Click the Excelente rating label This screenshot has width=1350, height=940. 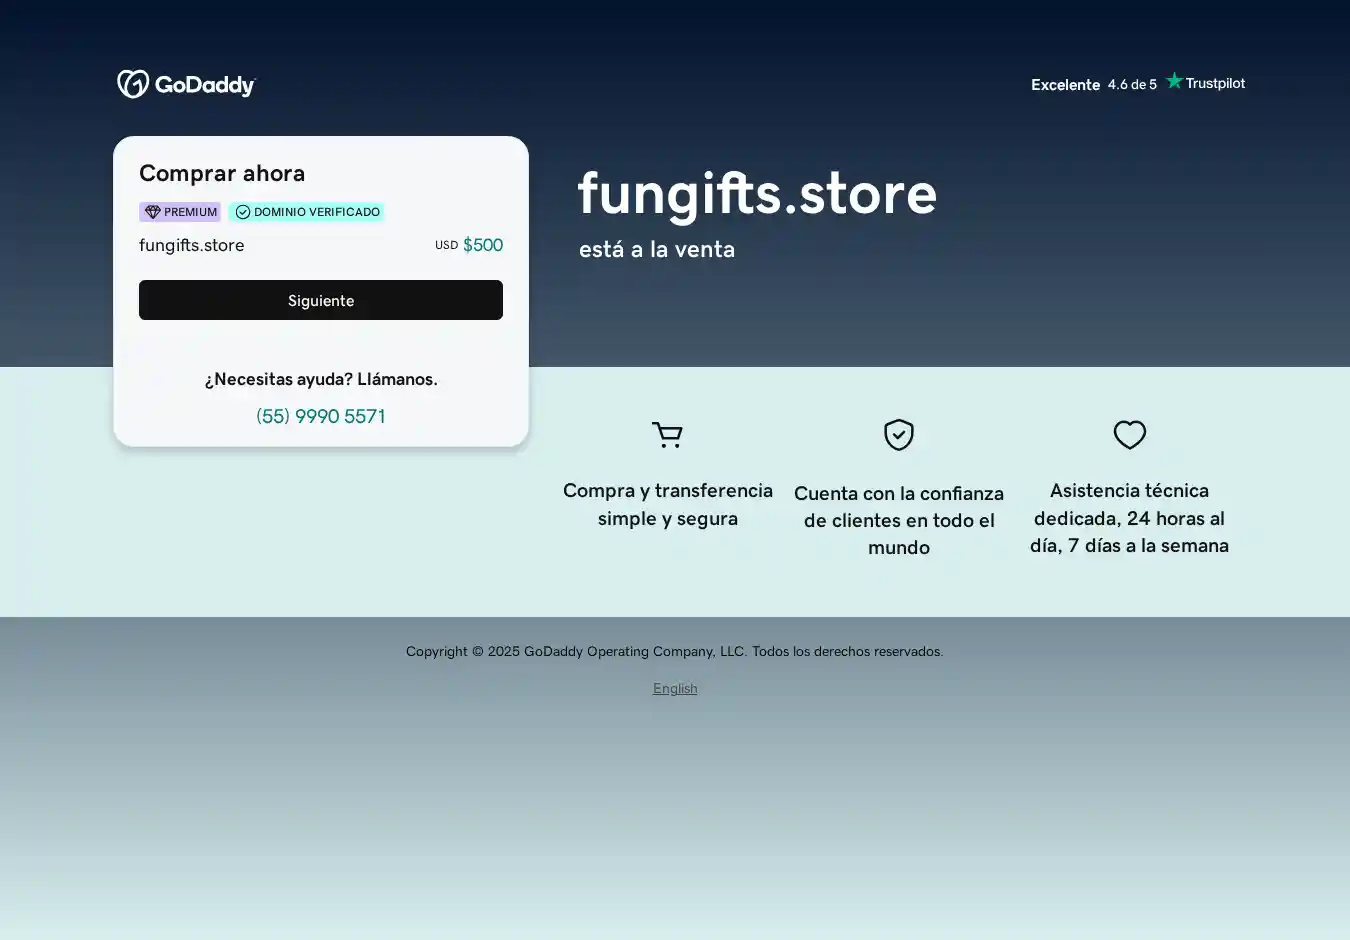pos(1065,85)
